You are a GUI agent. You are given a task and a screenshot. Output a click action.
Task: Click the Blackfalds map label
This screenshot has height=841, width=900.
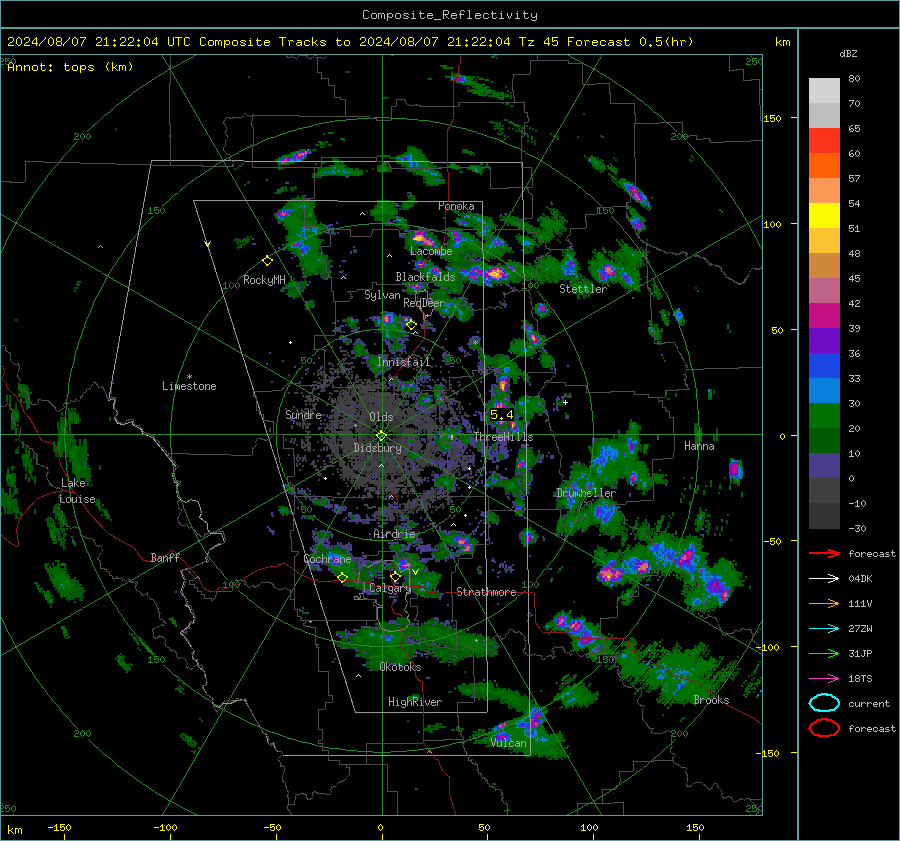coord(425,277)
